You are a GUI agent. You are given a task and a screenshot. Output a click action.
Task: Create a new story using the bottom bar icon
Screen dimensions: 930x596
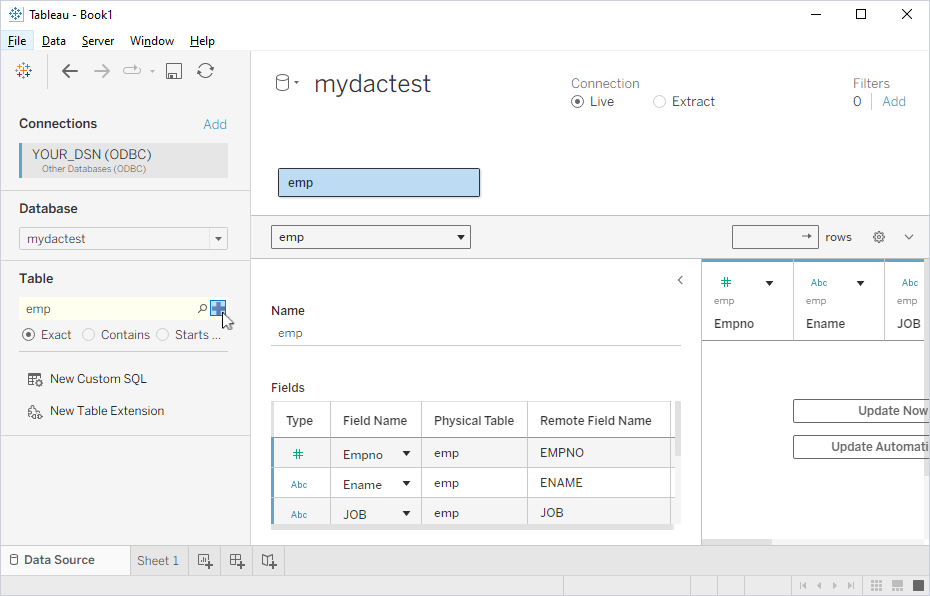pos(268,561)
